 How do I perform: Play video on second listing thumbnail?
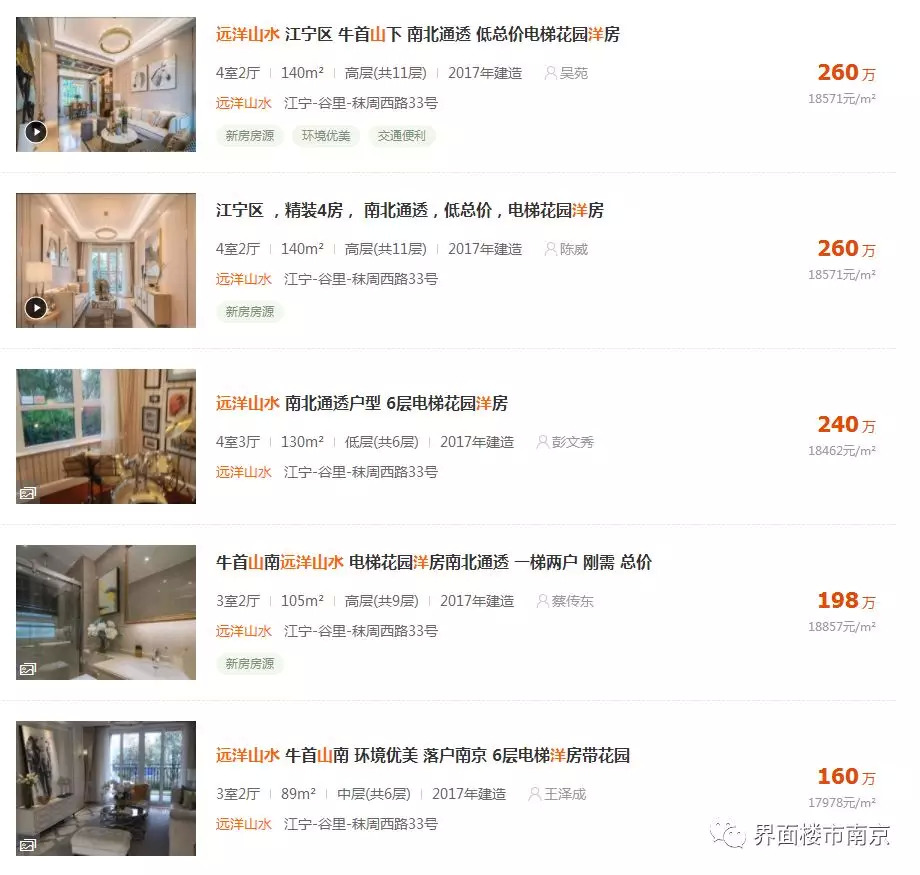(x=36, y=308)
